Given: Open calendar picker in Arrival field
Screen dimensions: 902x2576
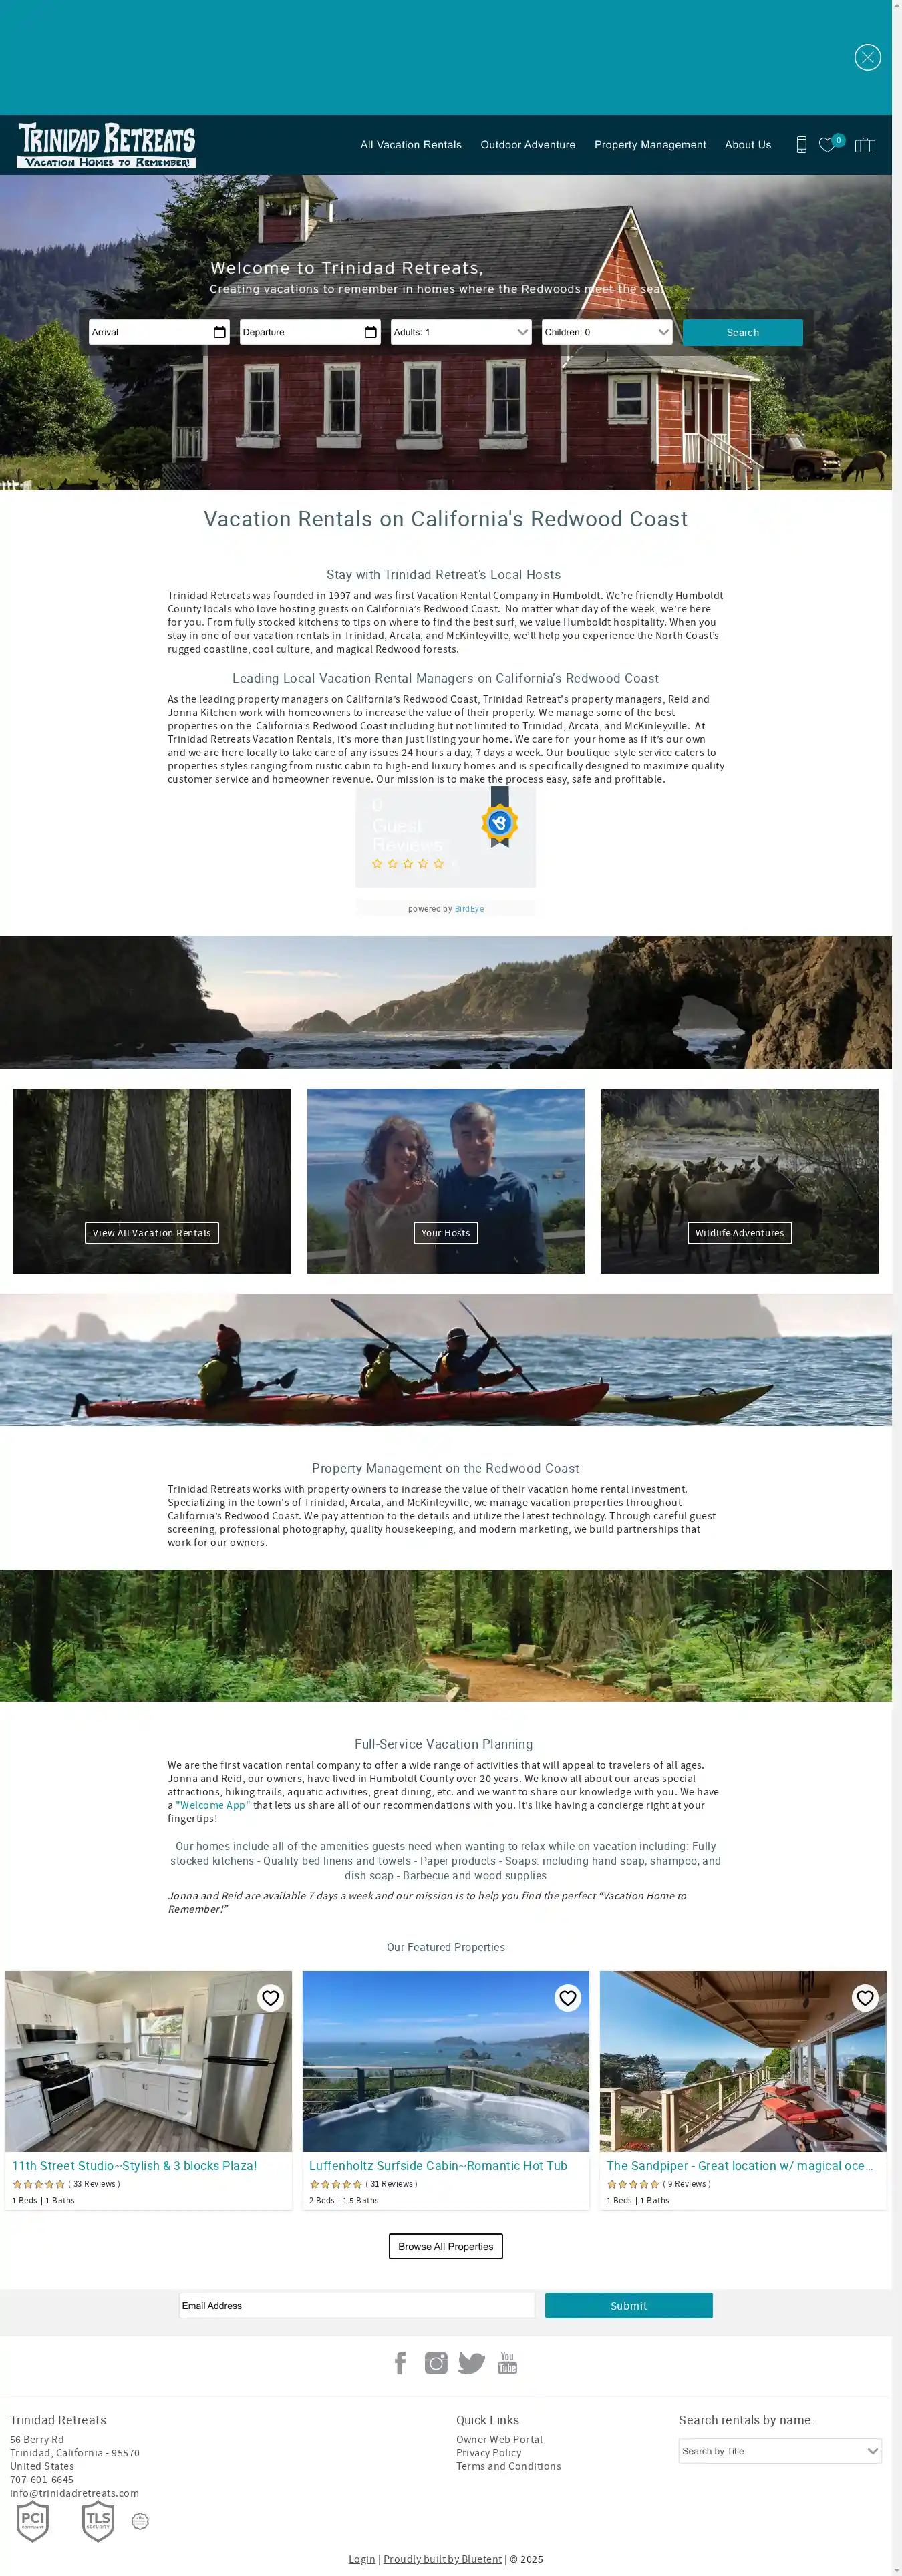Looking at the screenshot, I should [x=220, y=332].
